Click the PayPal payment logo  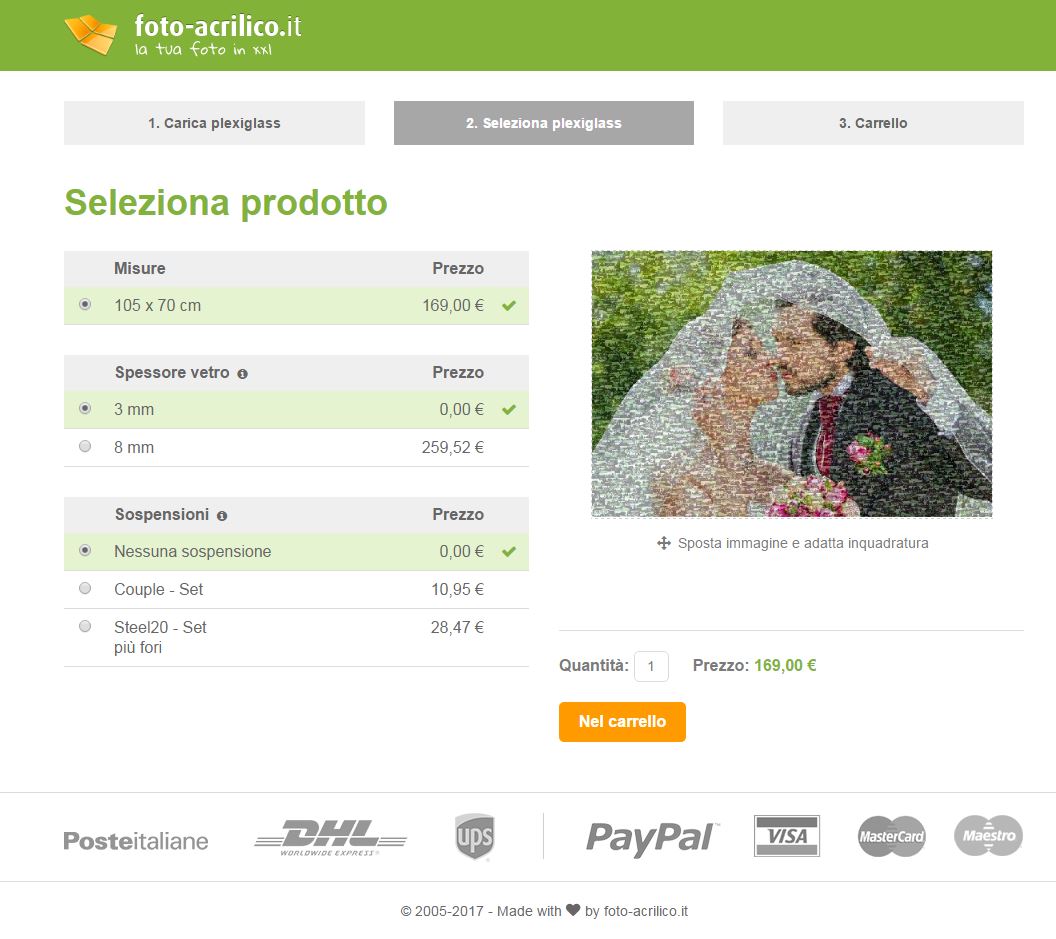click(x=651, y=838)
